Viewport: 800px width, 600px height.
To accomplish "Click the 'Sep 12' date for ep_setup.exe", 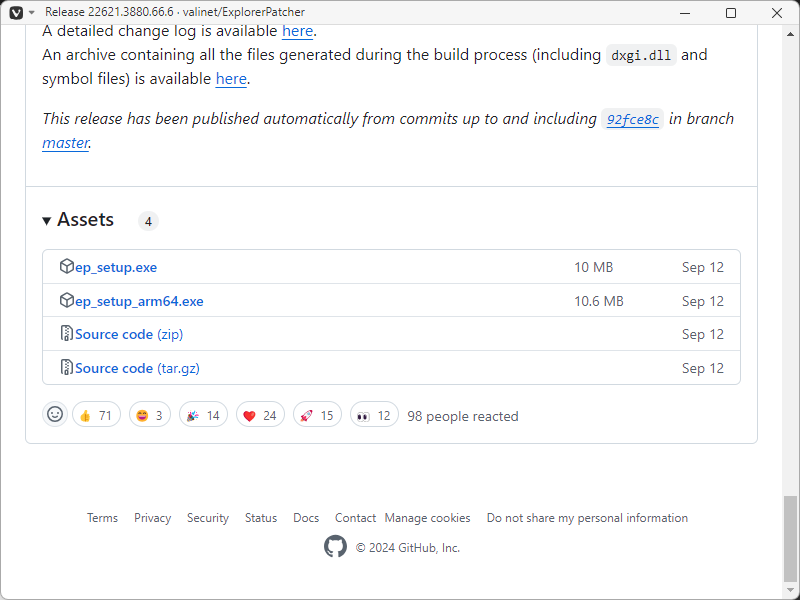I will click(703, 267).
